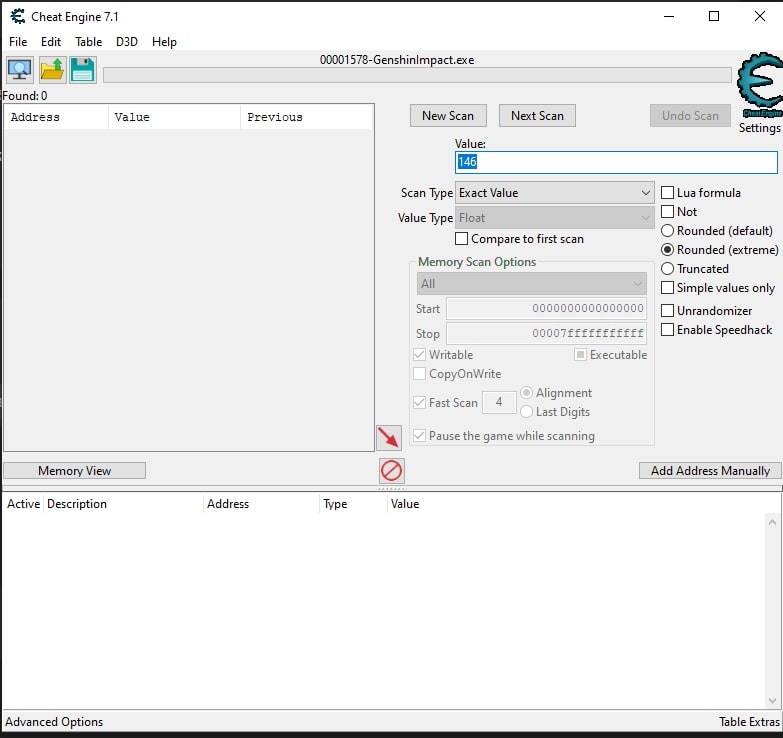Click the scan progress bar
Viewport: 783px width, 738px height.
click(x=417, y=75)
